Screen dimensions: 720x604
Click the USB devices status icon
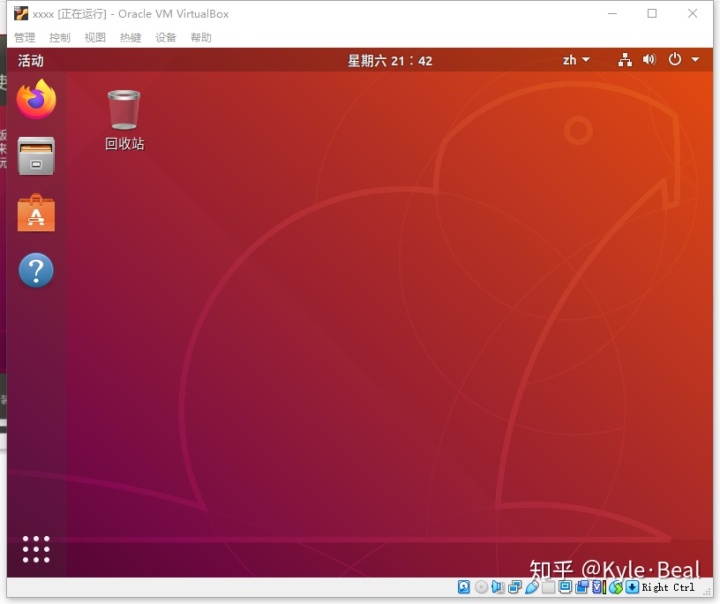click(532, 587)
